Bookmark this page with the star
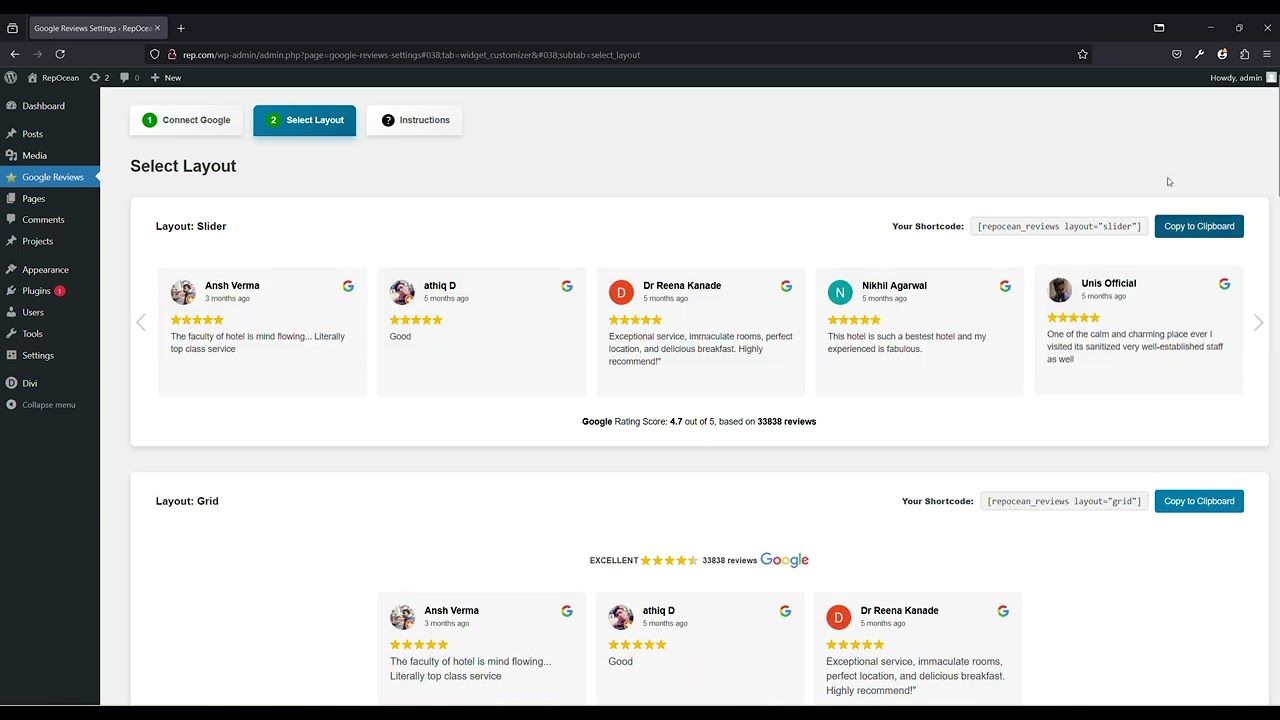This screenshot has height=720, width=1280. coord(1082,54)
